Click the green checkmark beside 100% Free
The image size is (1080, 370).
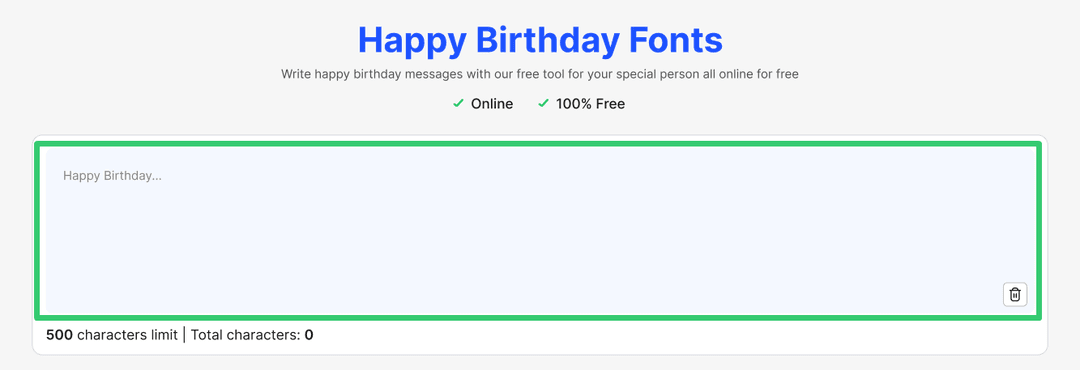tap(543, 103)
